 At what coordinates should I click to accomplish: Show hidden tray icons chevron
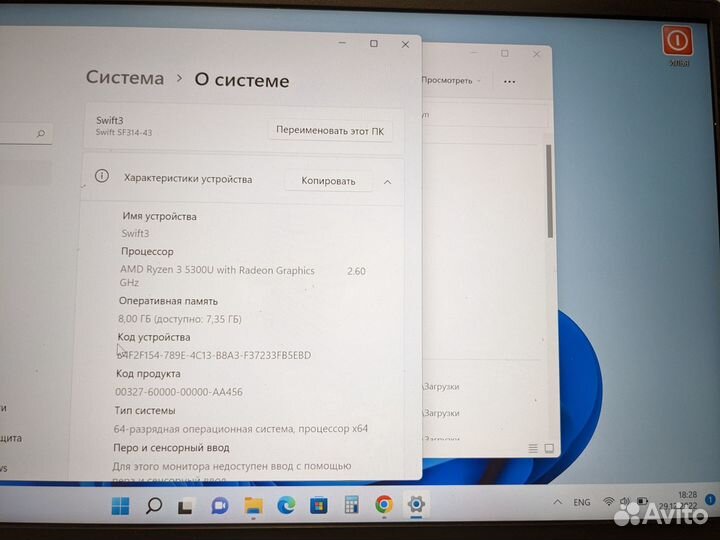tap(557, 502)
